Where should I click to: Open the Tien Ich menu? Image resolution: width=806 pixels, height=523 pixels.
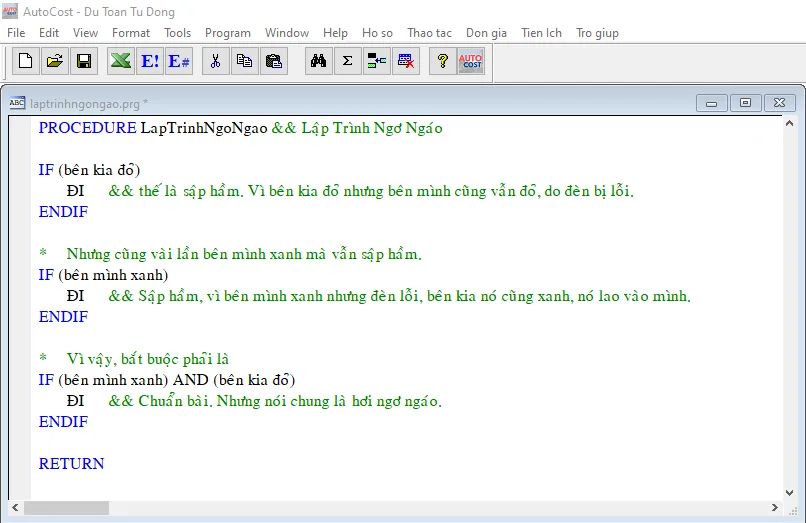541,33
